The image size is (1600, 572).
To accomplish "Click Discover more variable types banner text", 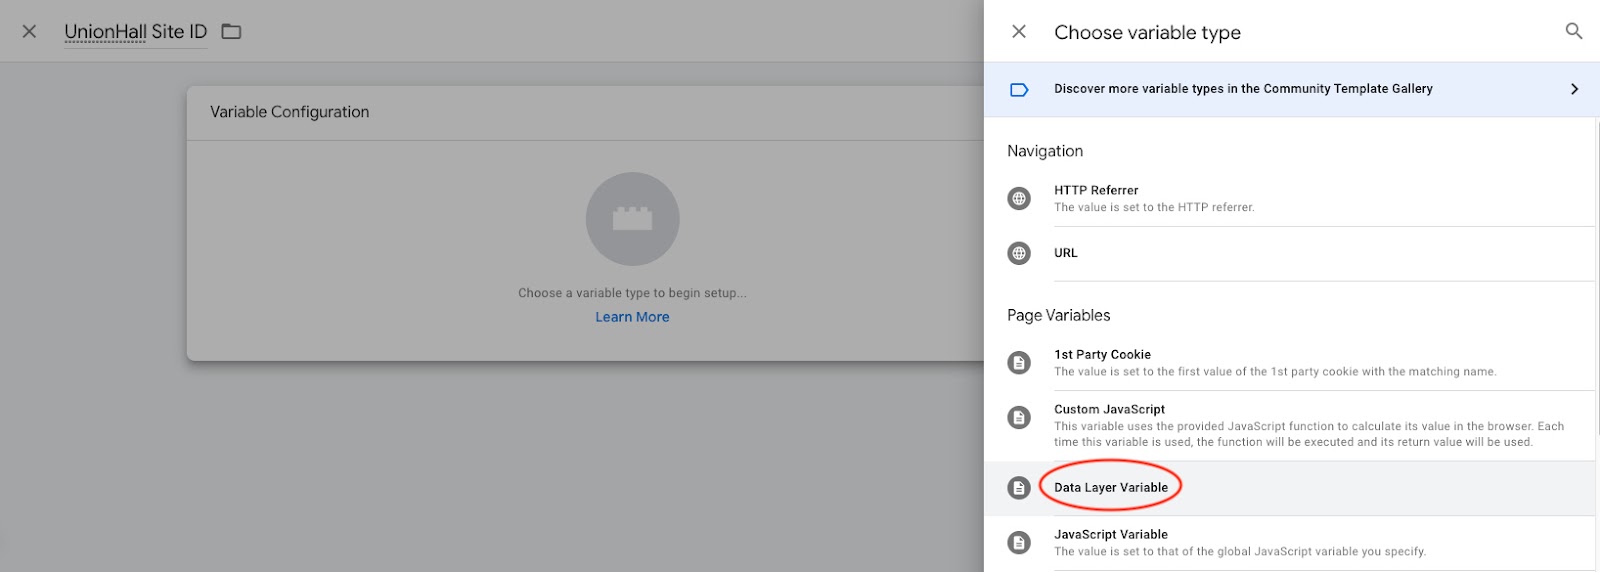I will coord(1243,89).
